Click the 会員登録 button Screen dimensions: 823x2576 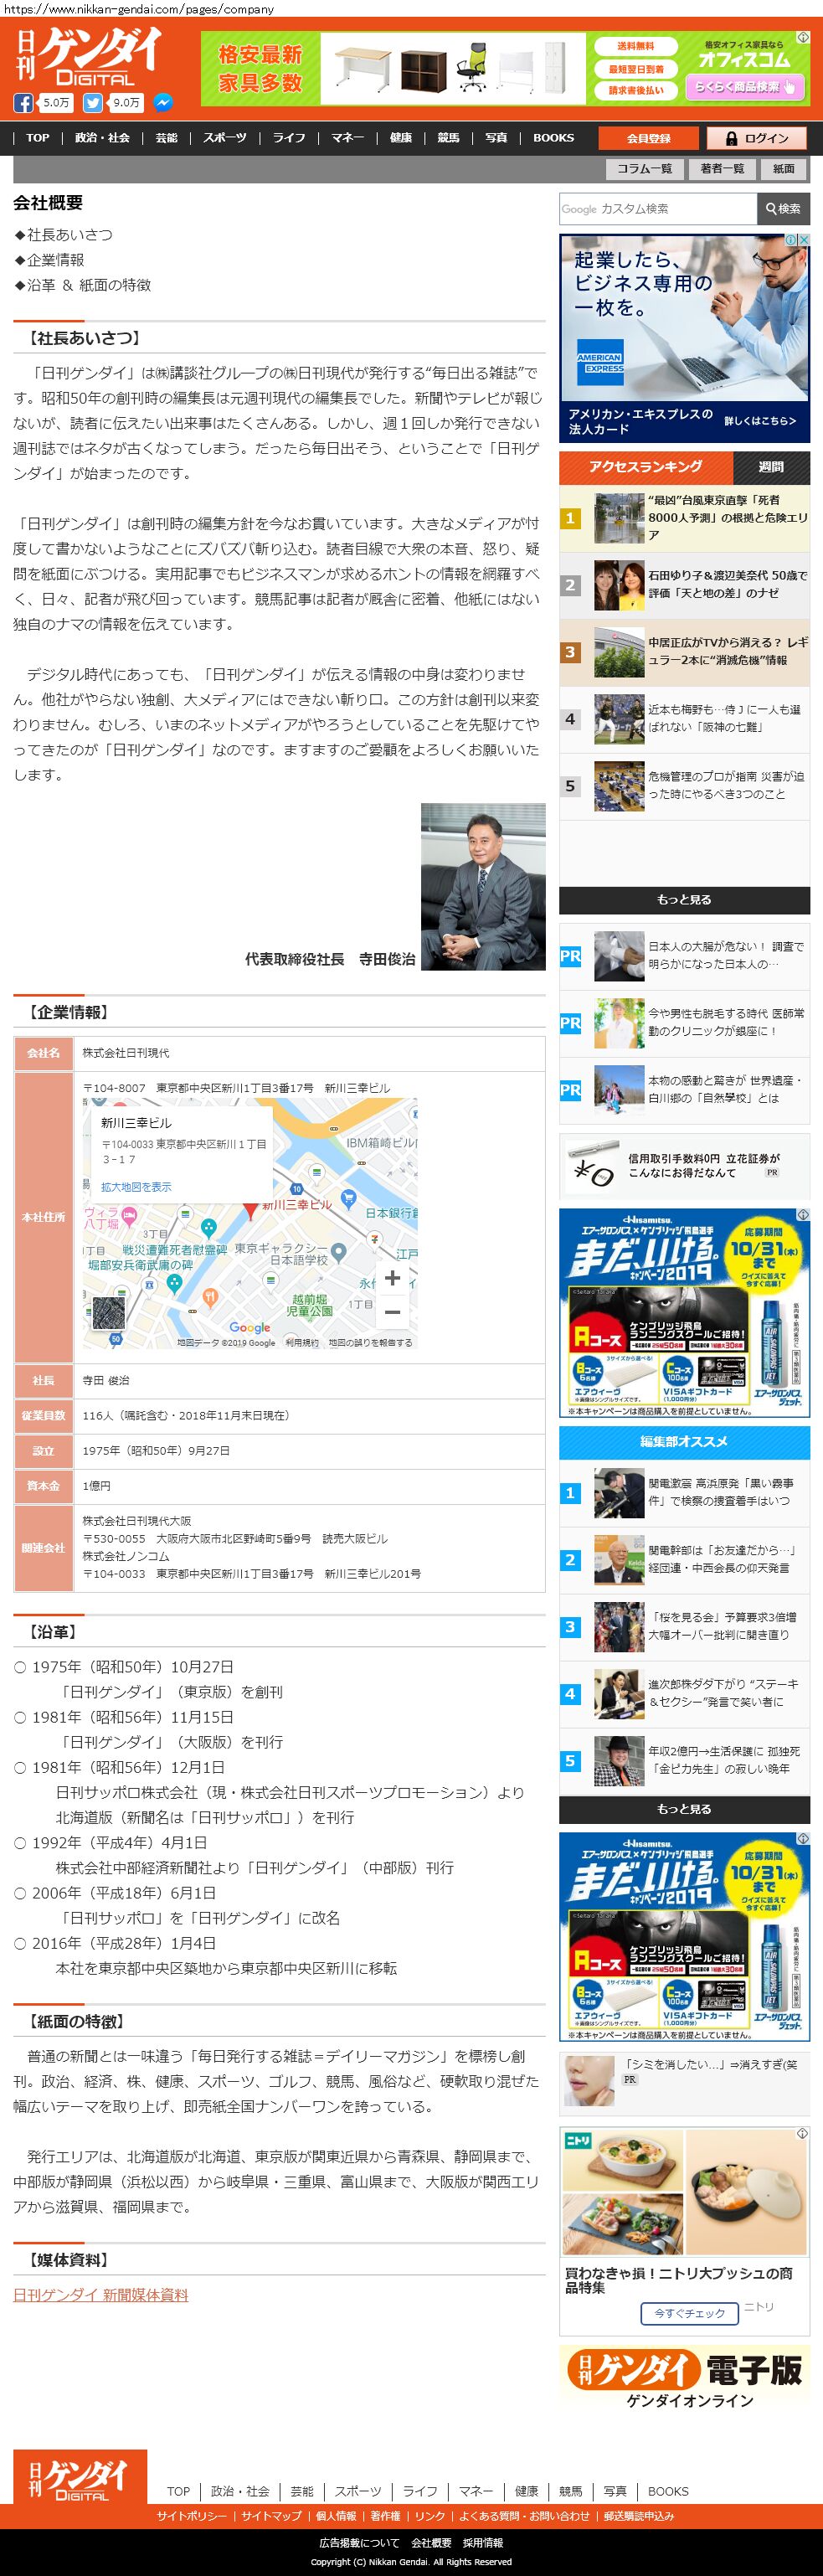(x=649, y=138)
